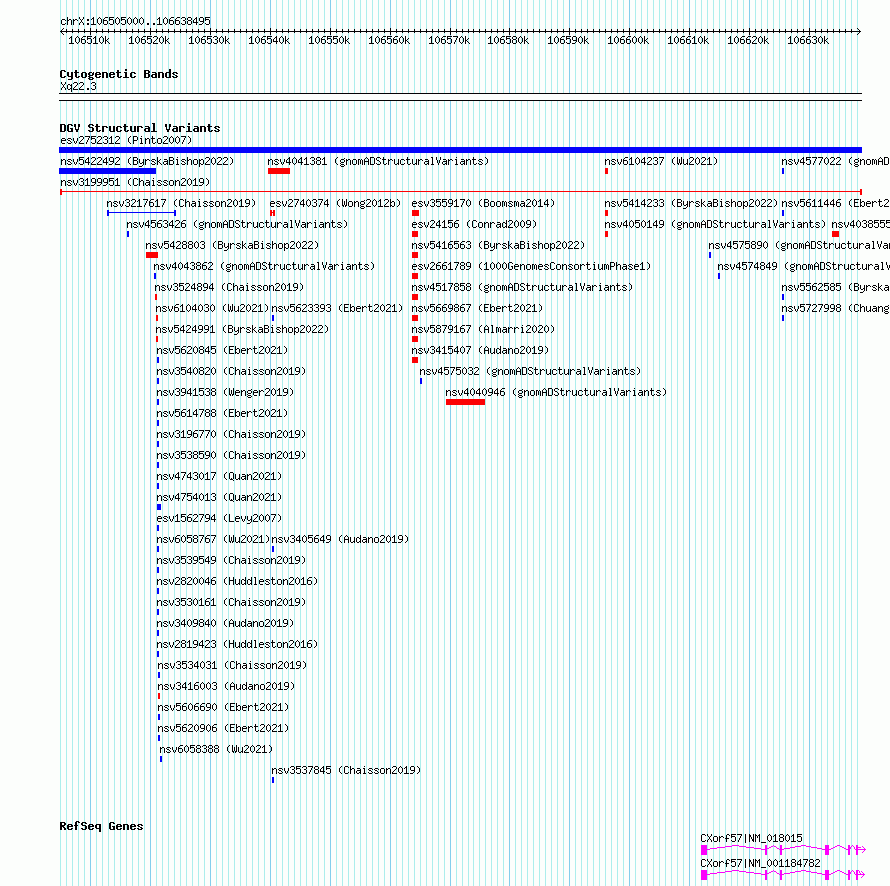Open esv2661789 (1000GenomesConsortiumPhase1) variant
This screenshot has width=890, height=886.
pos(531,266)
